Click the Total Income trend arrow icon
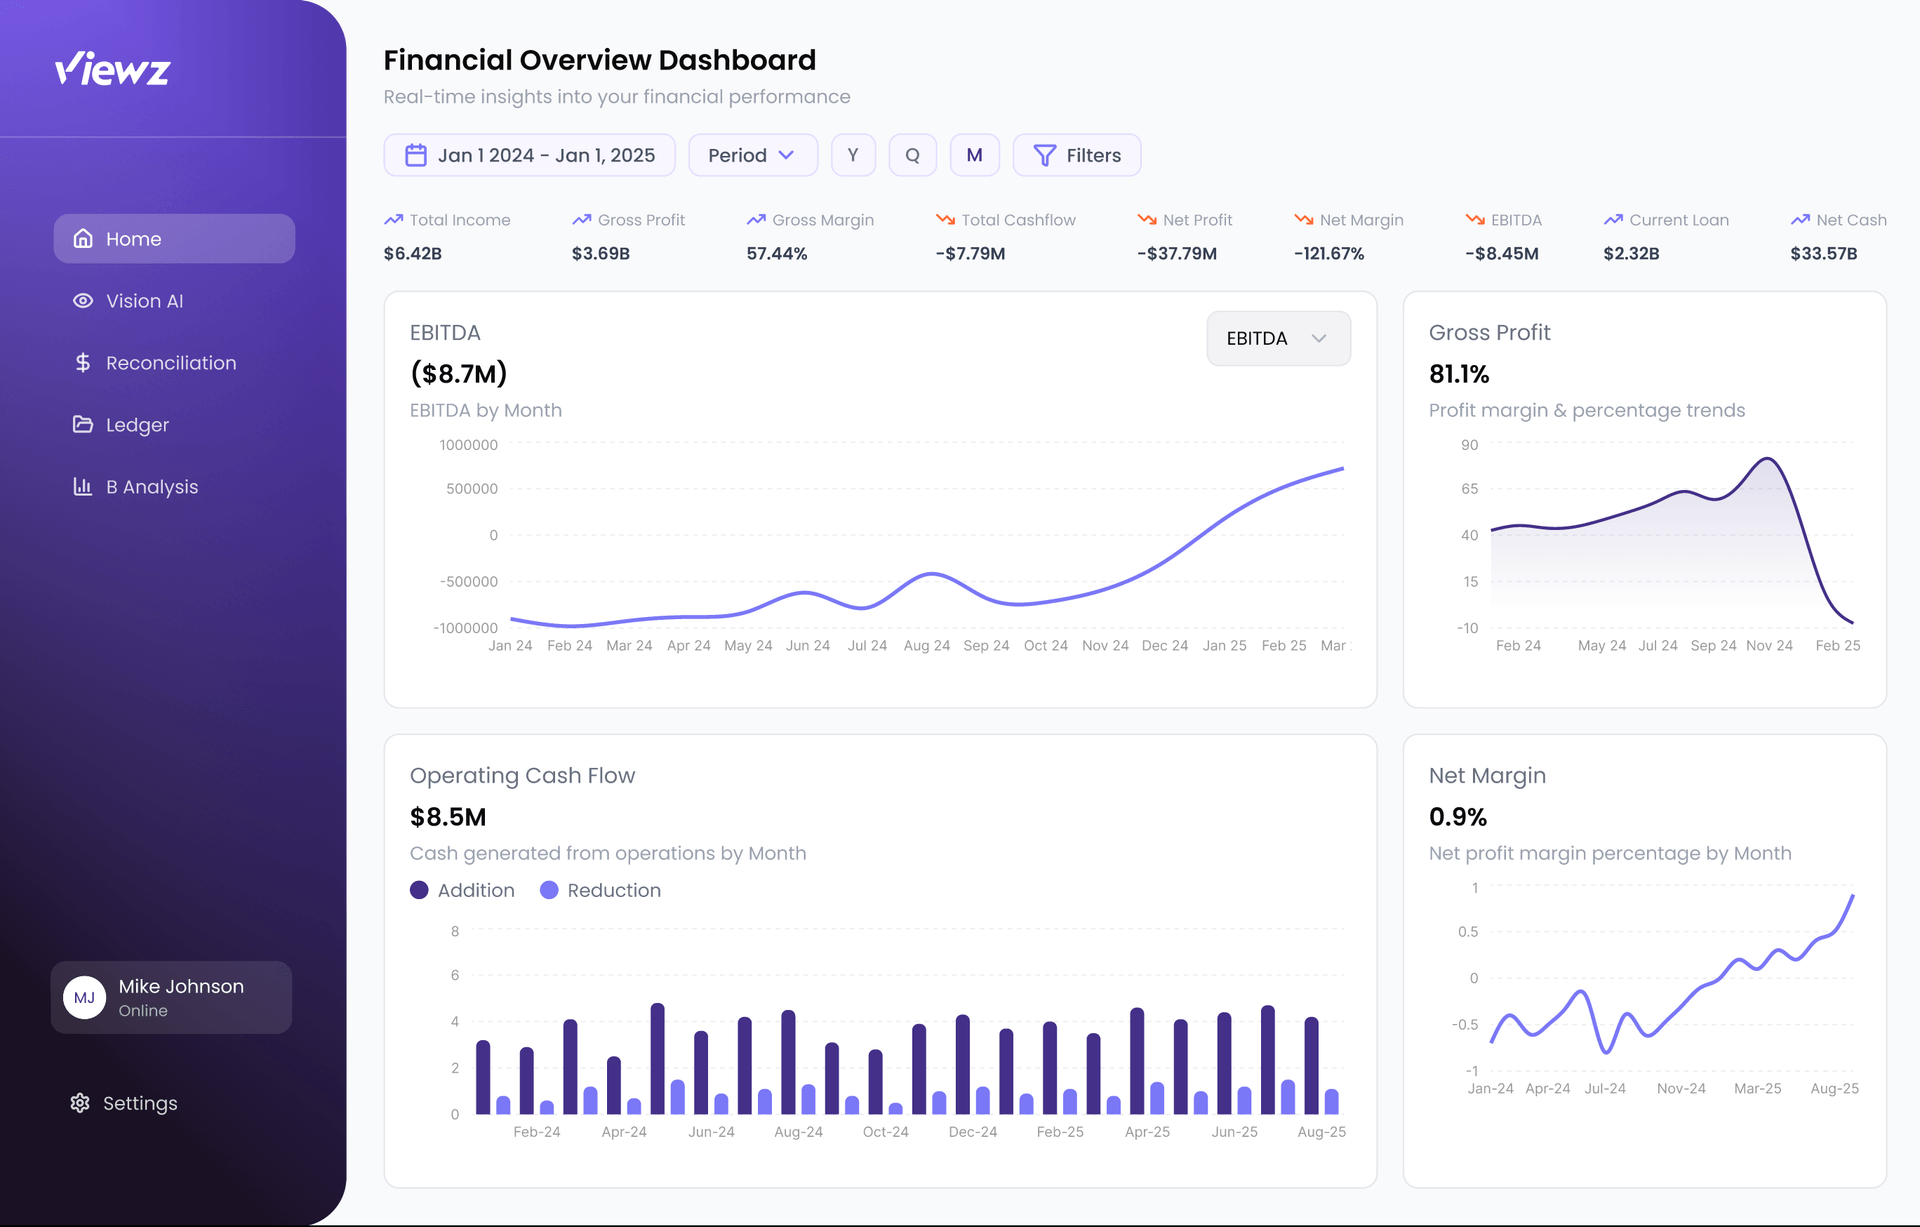 pyautogui.click(x=393, y=219)
